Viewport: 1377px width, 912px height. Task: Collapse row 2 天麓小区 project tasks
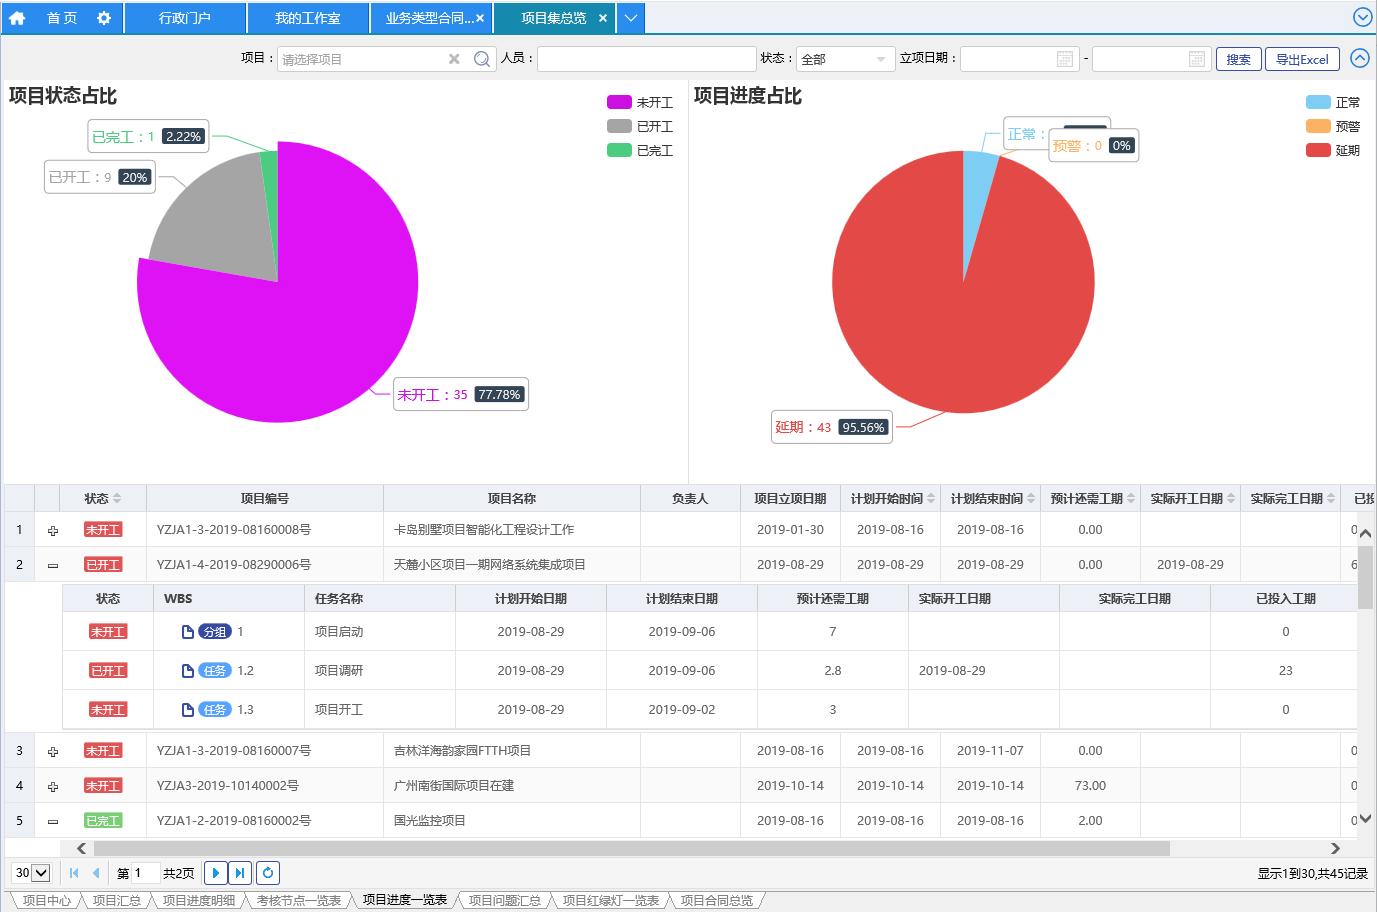point(53,566)
